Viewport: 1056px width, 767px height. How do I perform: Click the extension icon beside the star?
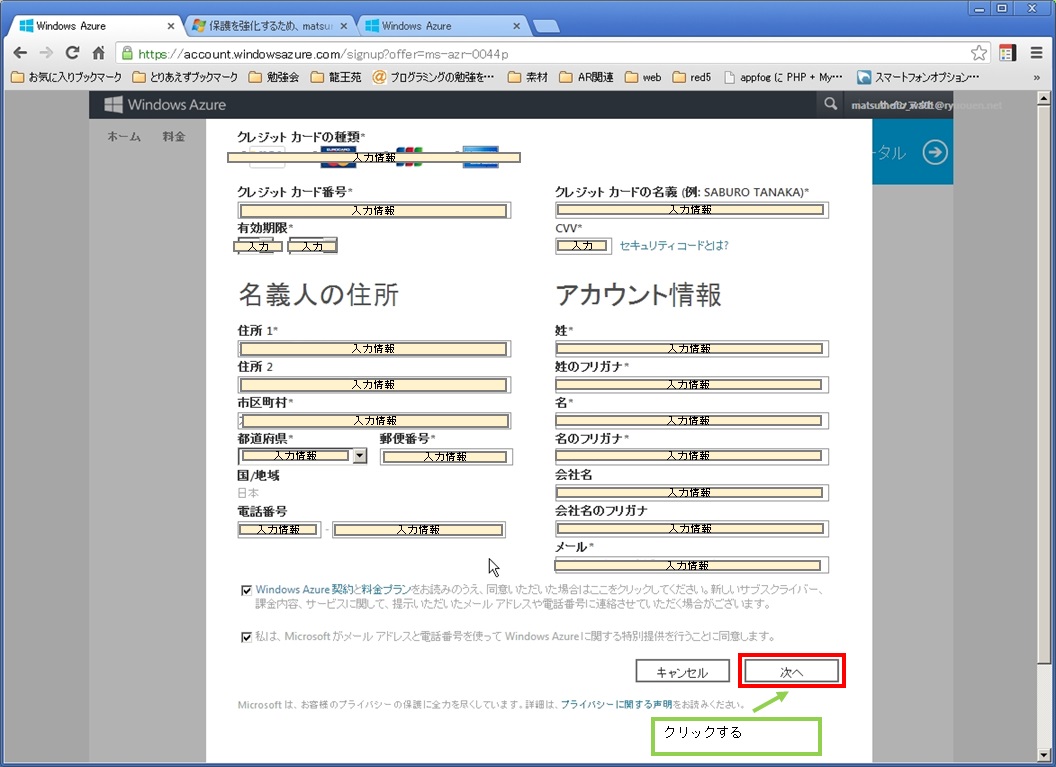click(x=1008, y=53)
